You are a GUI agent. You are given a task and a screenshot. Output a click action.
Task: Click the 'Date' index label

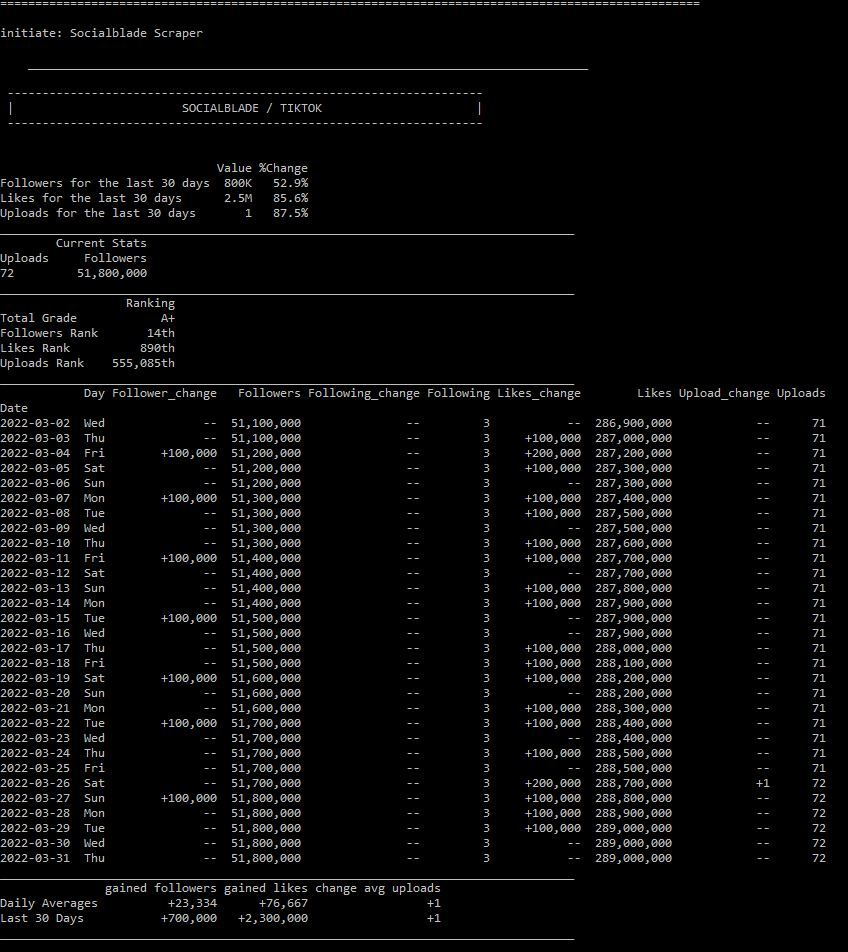tap(14, 408)
